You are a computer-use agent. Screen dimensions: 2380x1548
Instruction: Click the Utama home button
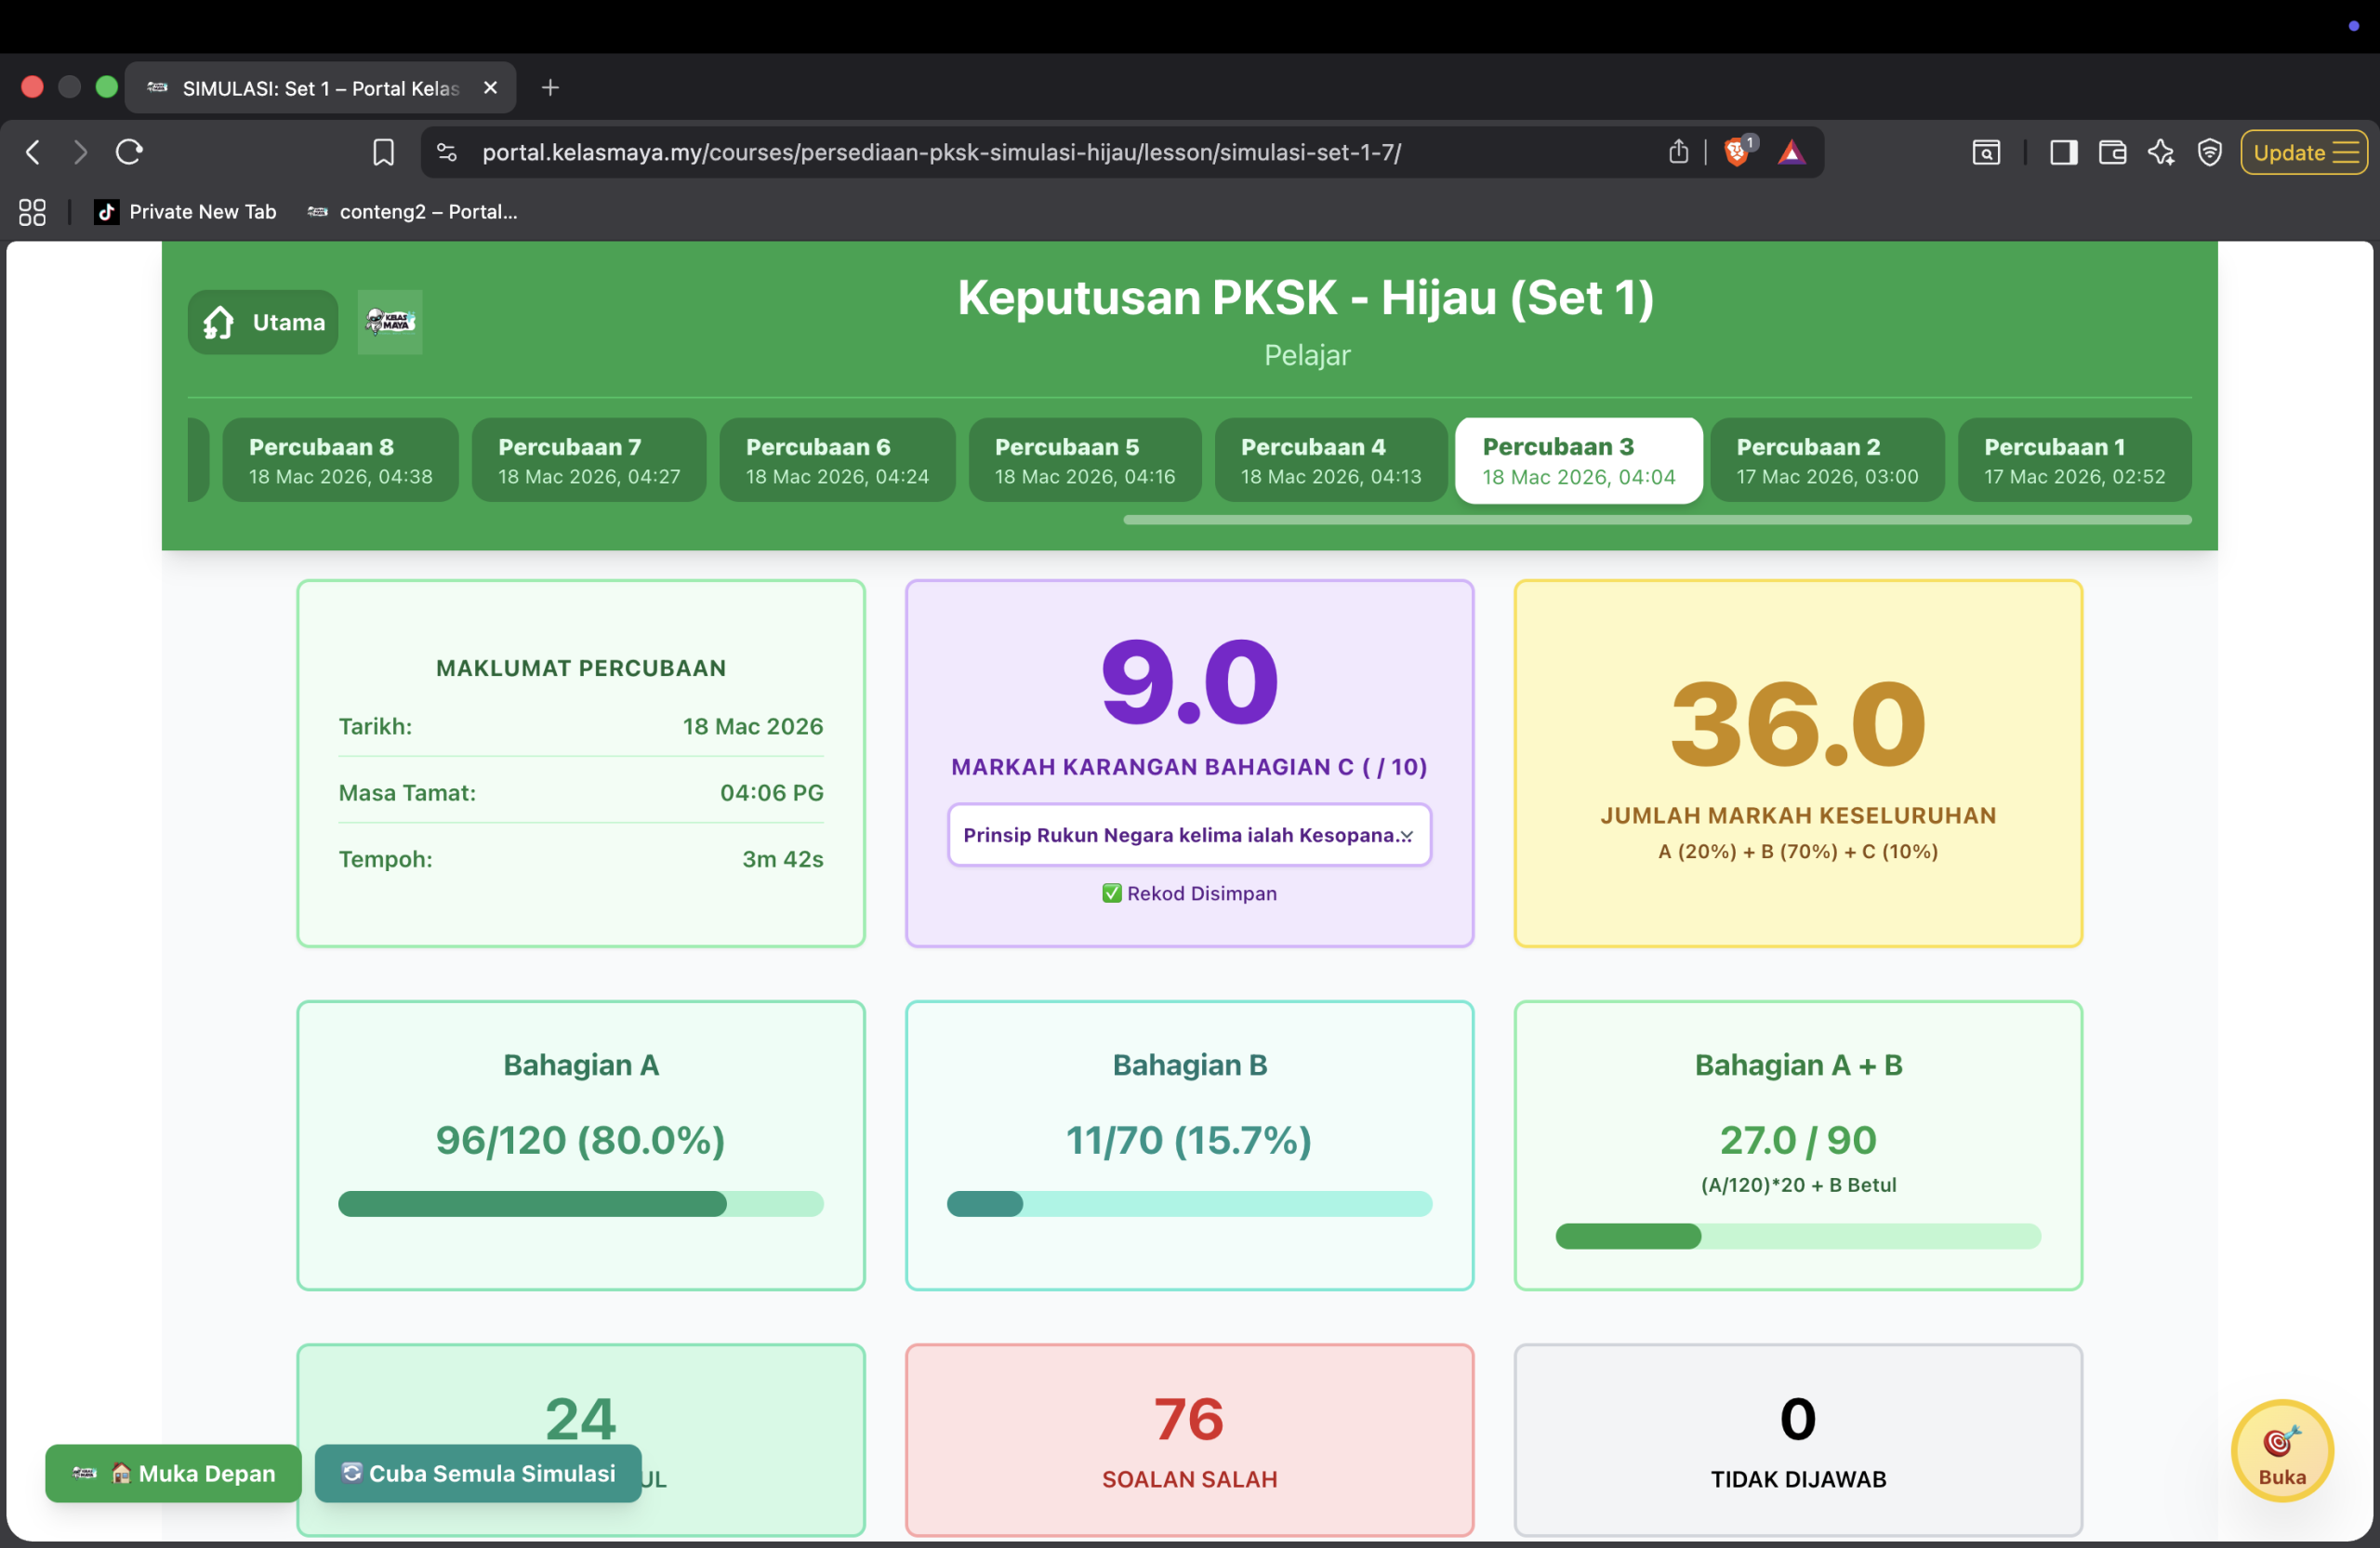(263, 322)
